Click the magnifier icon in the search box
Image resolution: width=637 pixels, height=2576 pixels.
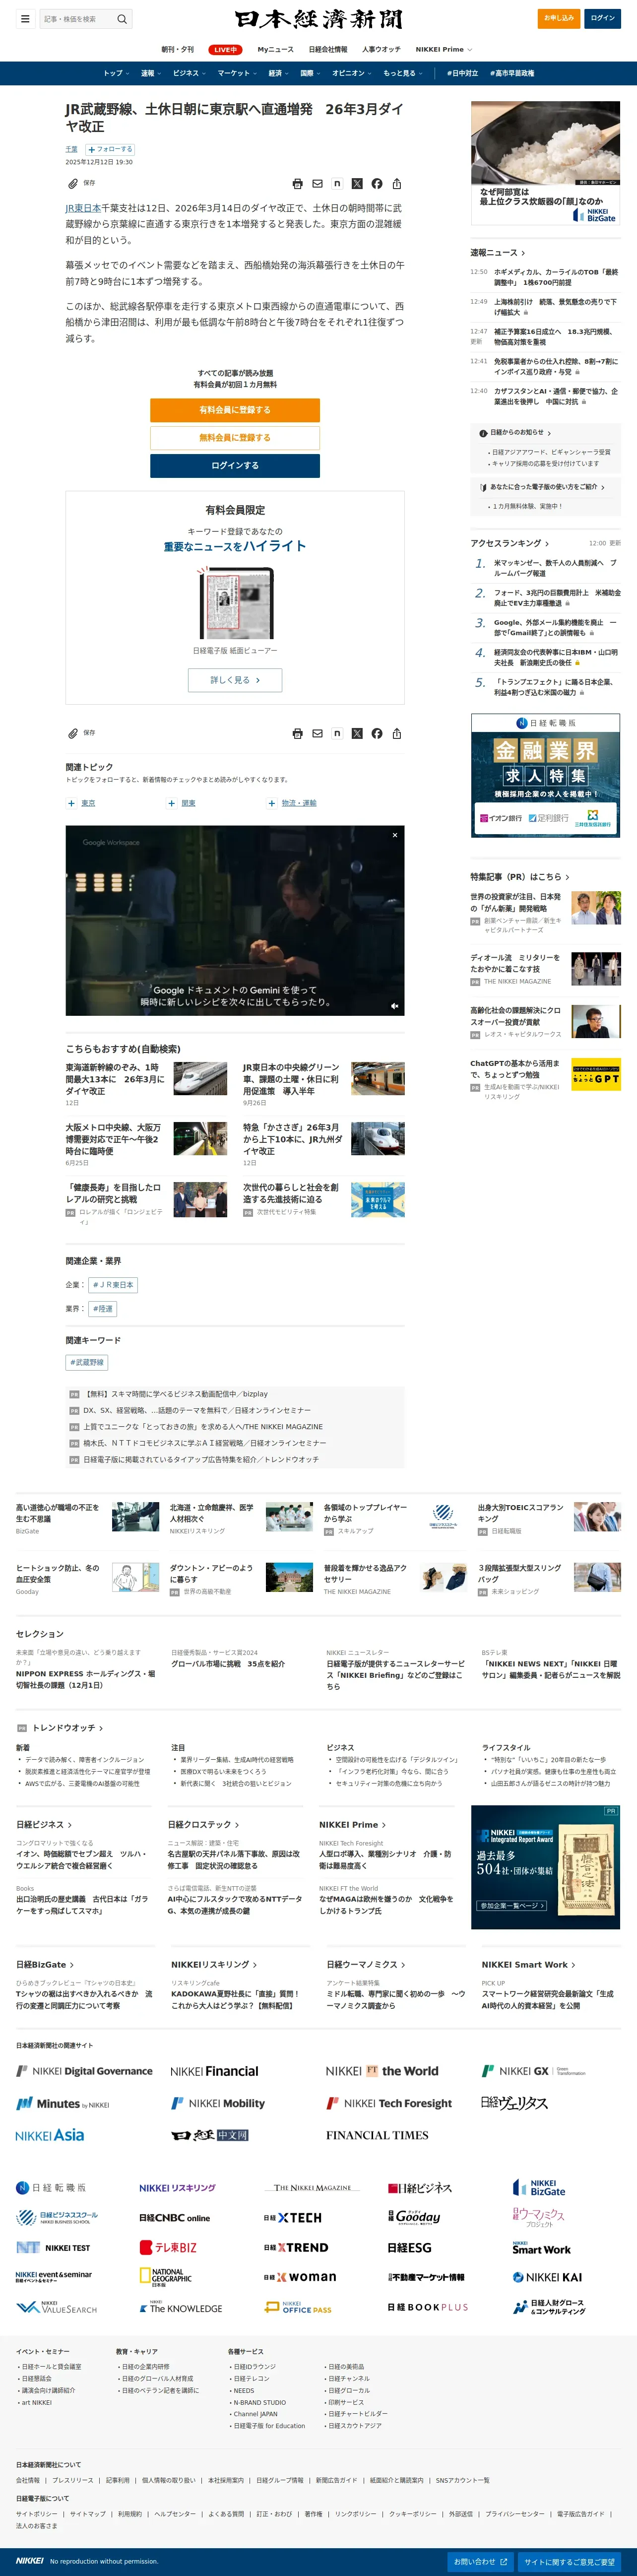pyautogui.click(x=122, y=19)
